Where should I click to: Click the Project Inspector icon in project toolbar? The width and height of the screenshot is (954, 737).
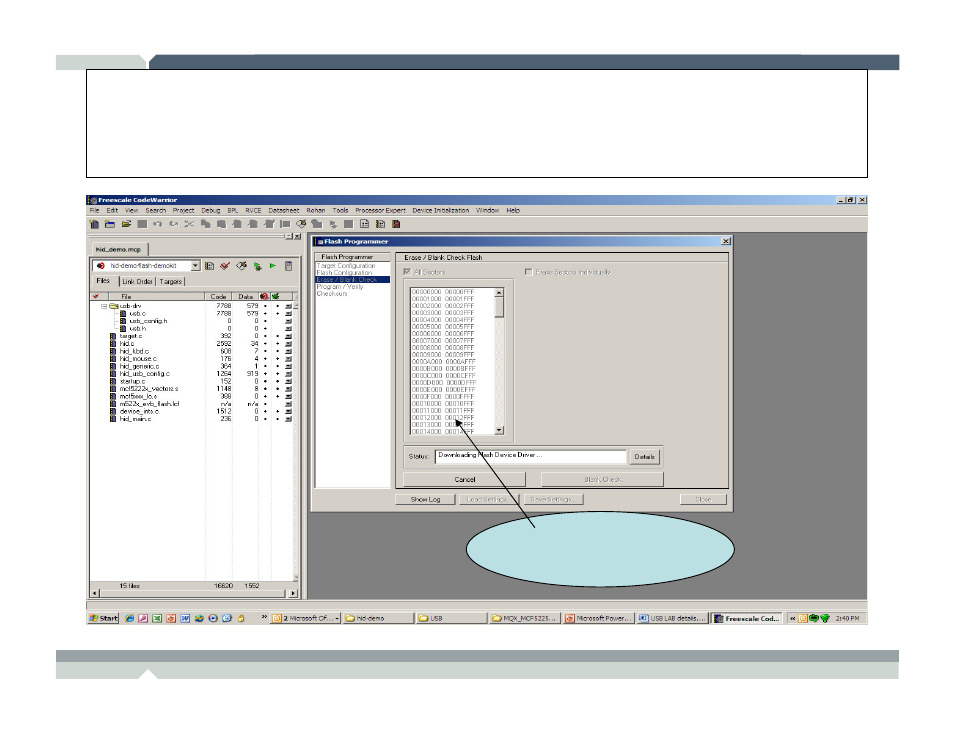click(288, 266)
